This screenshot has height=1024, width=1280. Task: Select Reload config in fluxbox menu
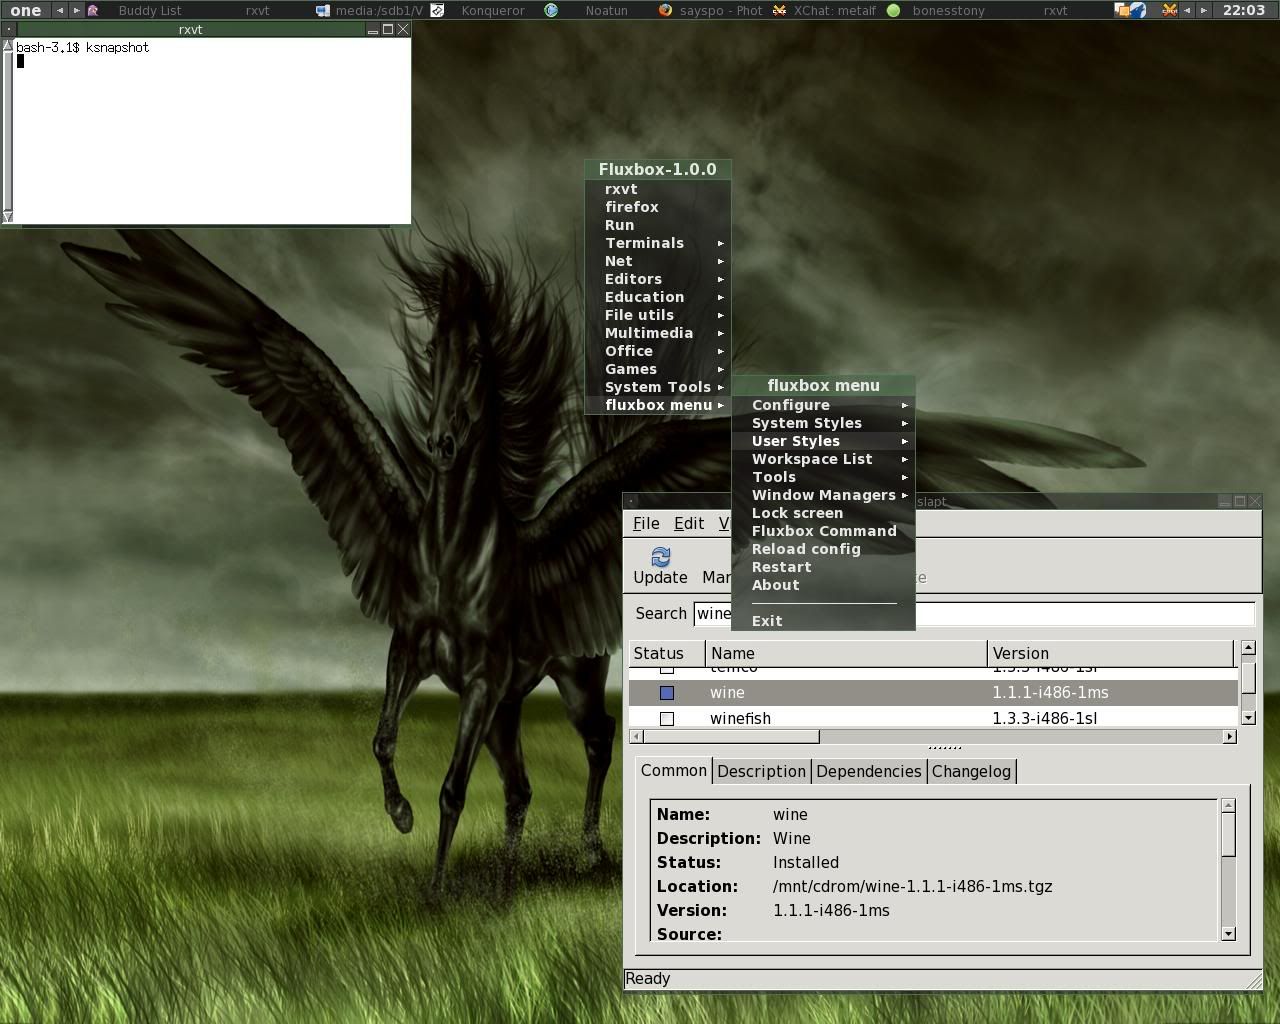tap(823, 549)
